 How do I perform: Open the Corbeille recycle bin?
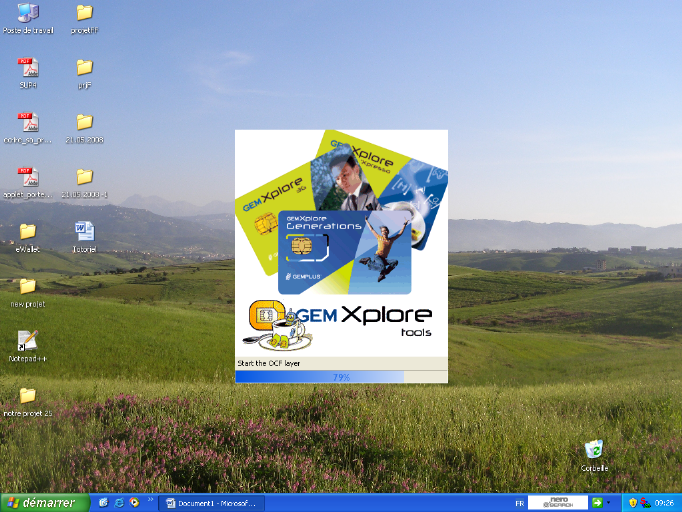click(594, 451)
